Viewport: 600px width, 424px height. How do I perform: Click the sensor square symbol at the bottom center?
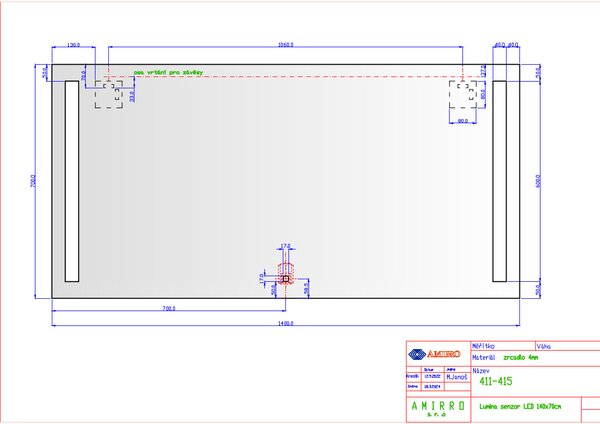(286, 279)
